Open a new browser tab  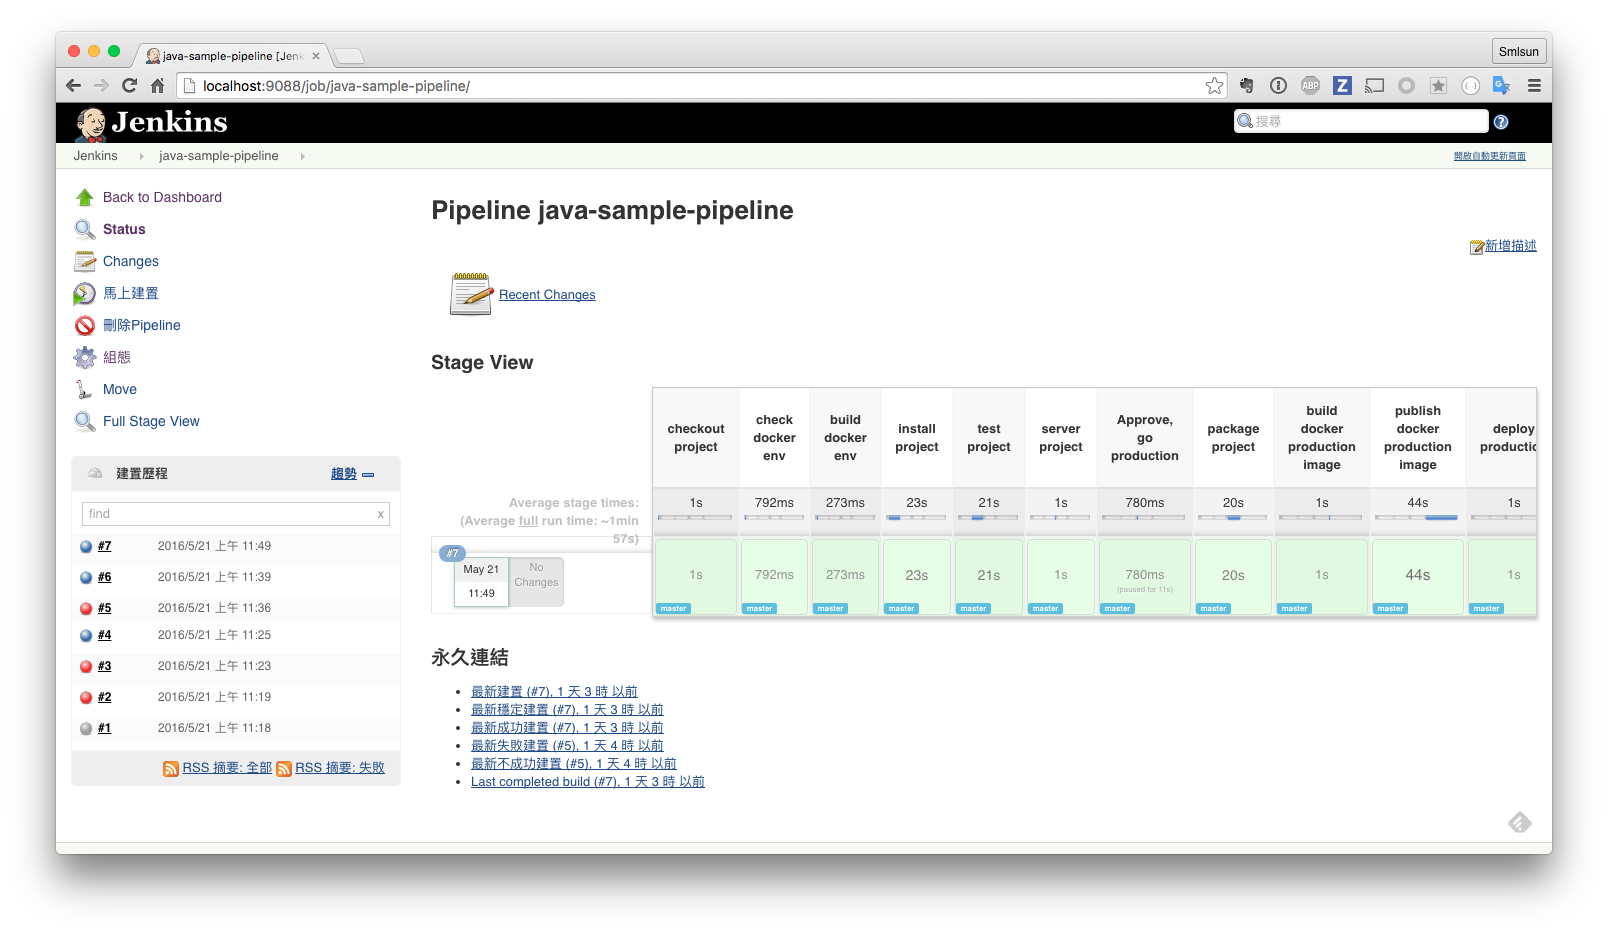349,56
